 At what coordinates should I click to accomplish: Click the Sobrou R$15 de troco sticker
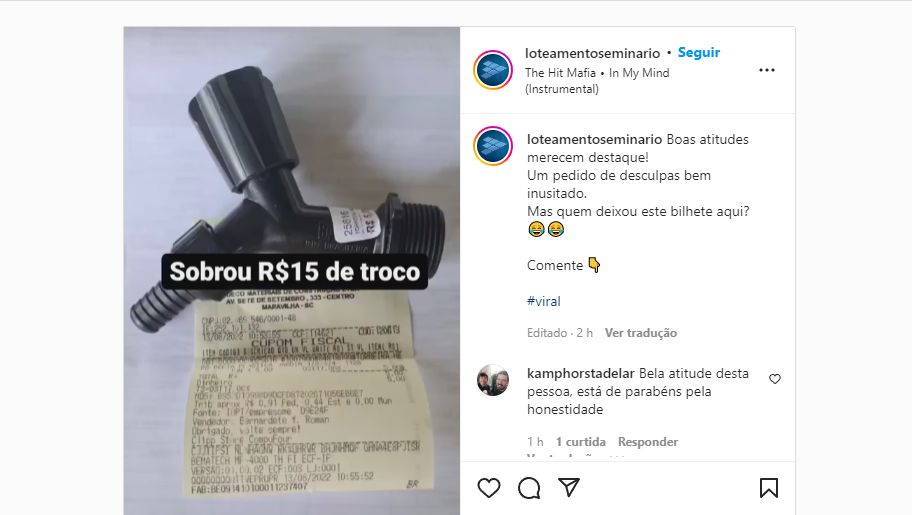point(294,272)
